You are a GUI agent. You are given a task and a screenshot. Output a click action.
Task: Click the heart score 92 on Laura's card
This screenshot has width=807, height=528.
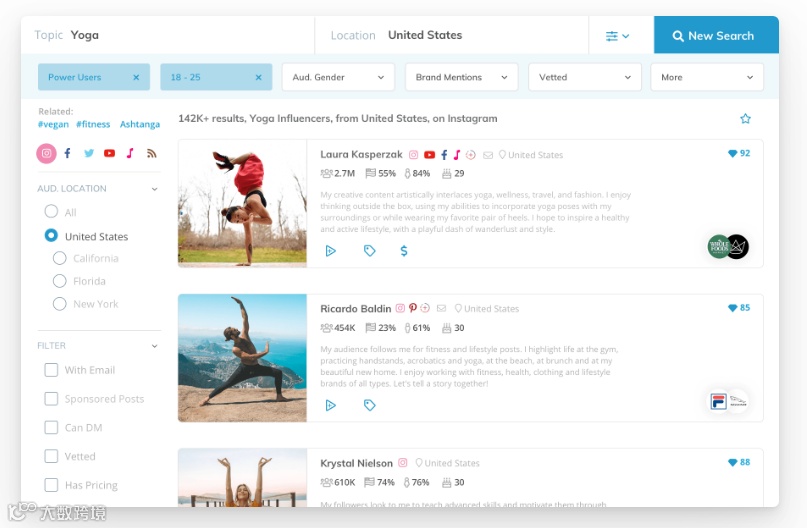739,153
